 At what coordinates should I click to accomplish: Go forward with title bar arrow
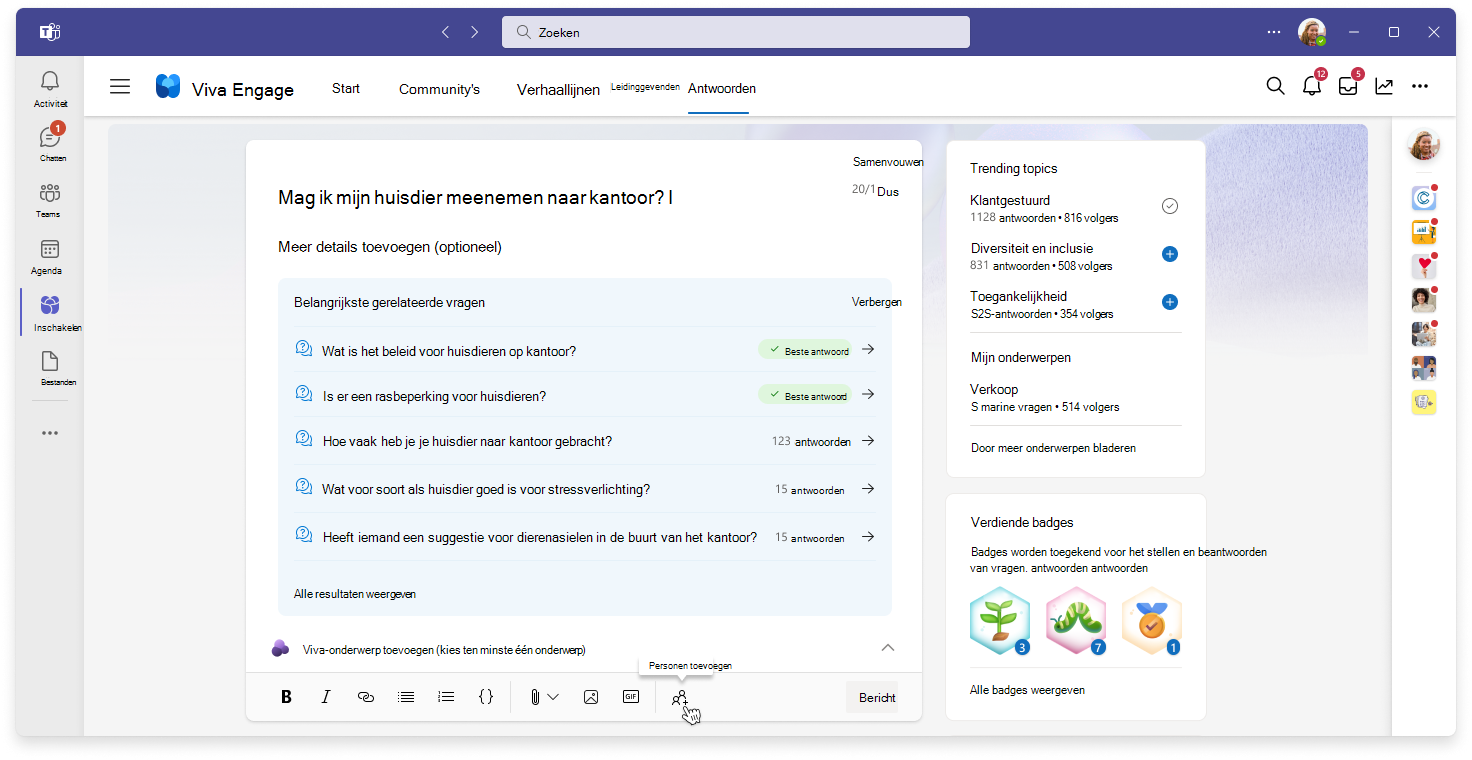click(474, 32)
